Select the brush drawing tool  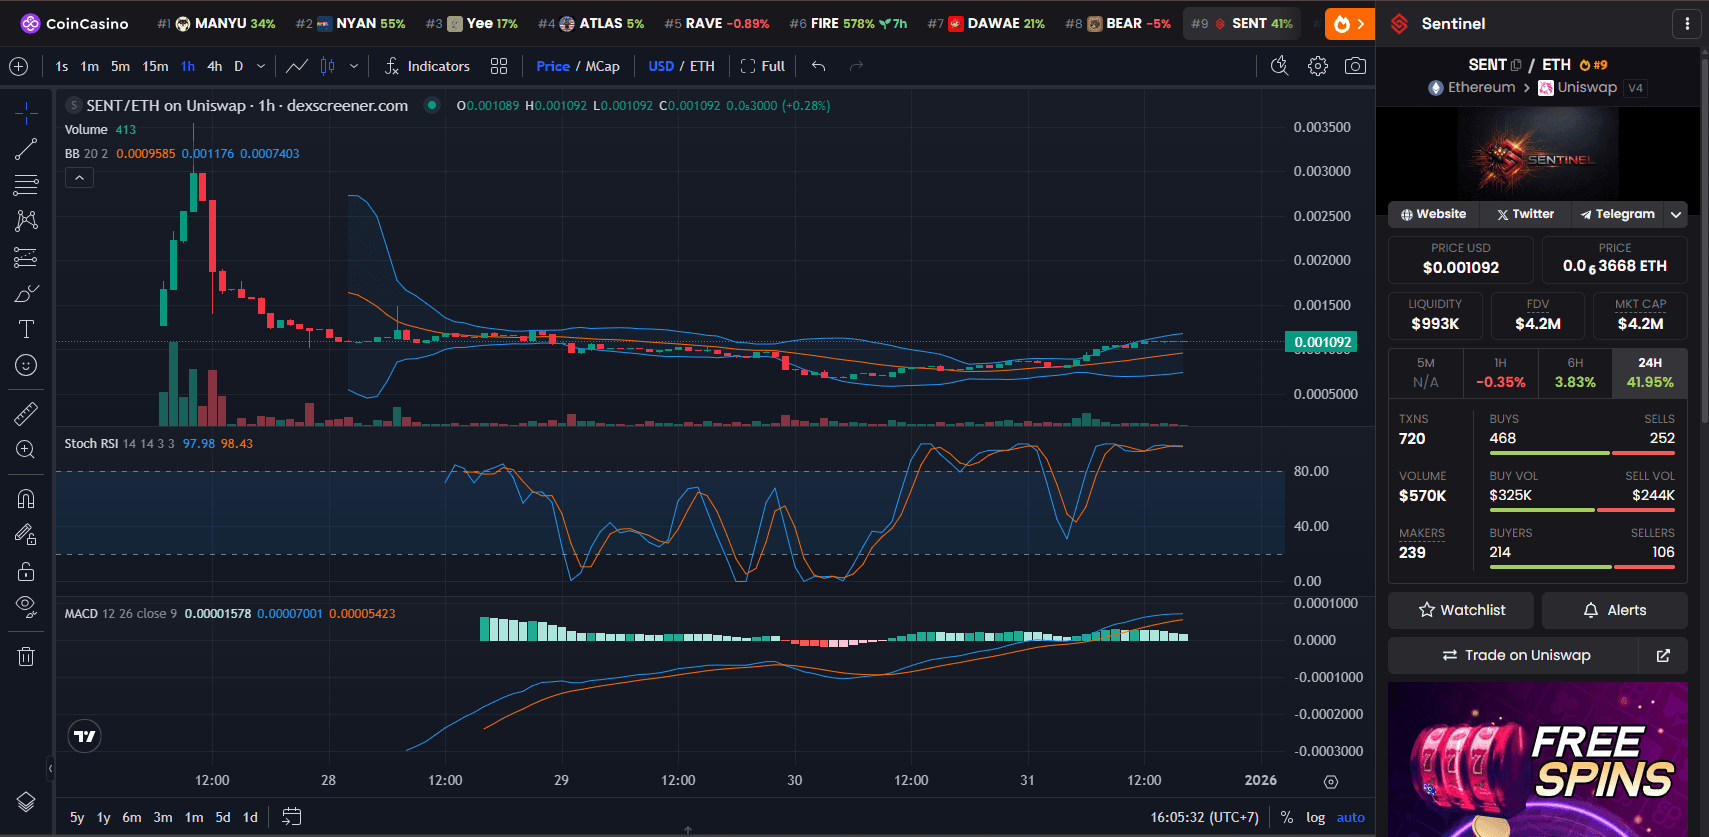pyautogui.click(x=26, y=293)
